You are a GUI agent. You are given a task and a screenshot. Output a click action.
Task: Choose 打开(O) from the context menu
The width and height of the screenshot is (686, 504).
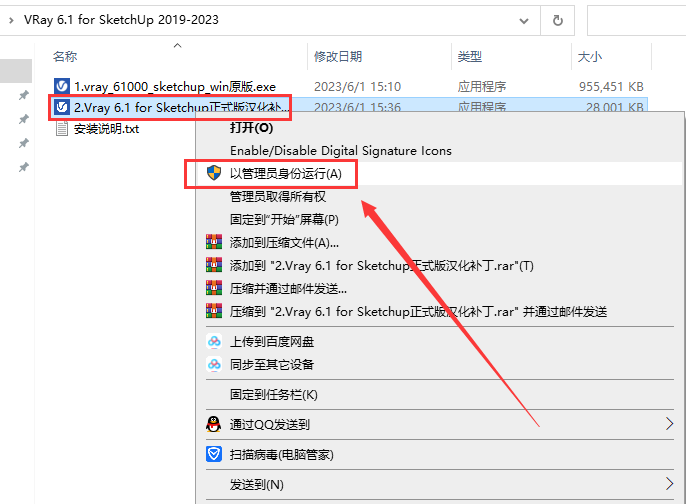point(251,127)
